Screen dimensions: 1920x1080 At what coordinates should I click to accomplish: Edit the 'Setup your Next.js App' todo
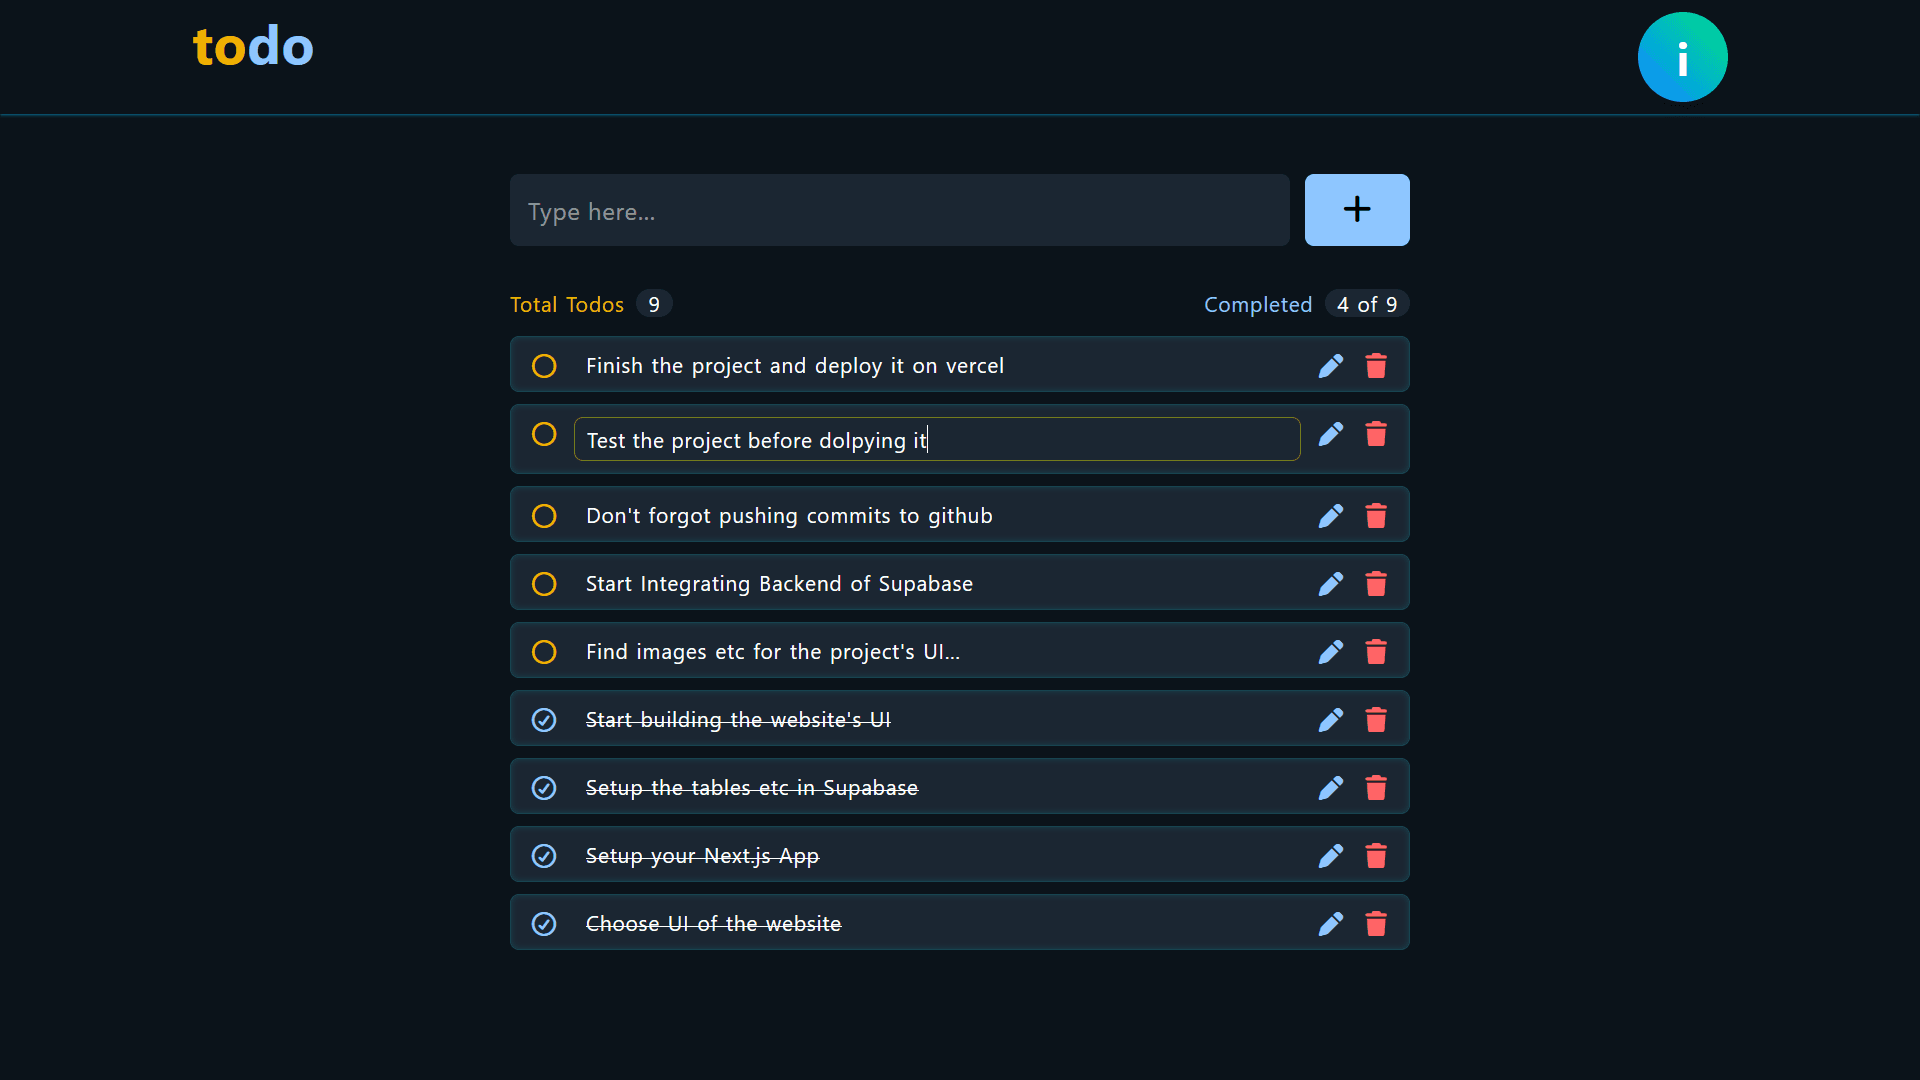click(x=1330, y=856)
